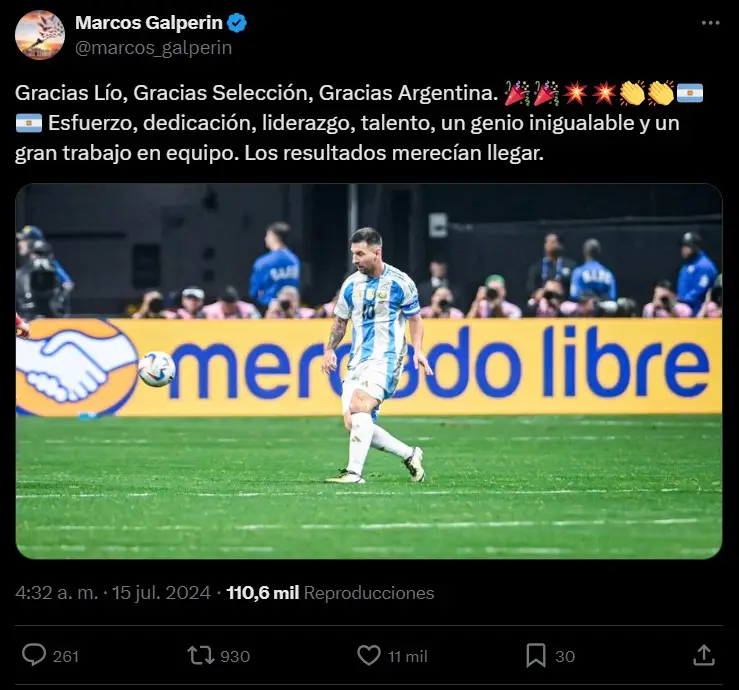
Task: Bookmark this tweet with bookmark icon
Action: [x=536, y=656]
